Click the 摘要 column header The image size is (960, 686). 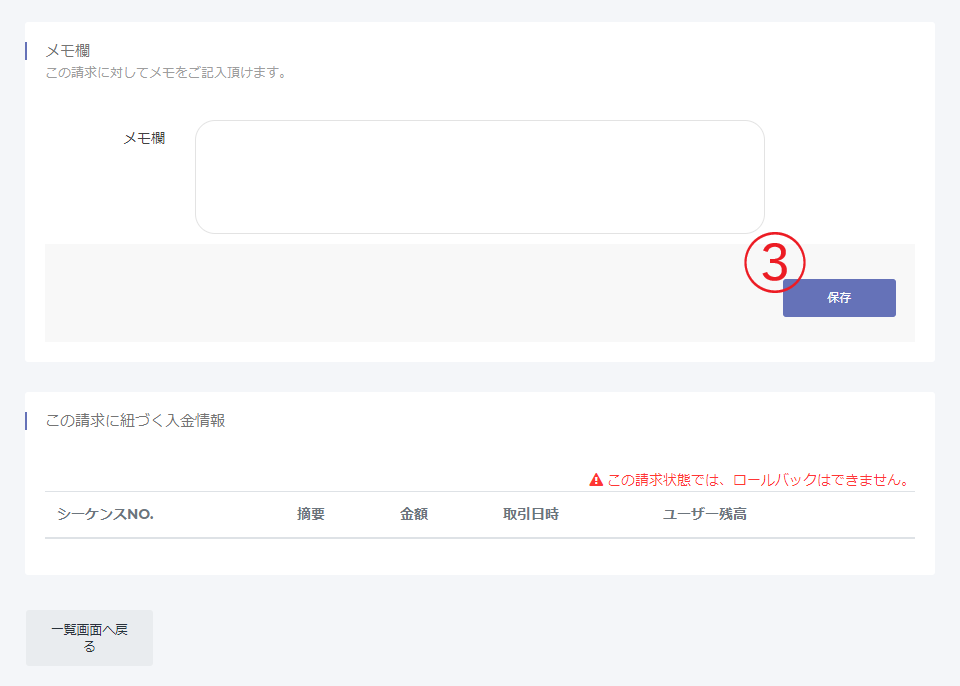311,514
